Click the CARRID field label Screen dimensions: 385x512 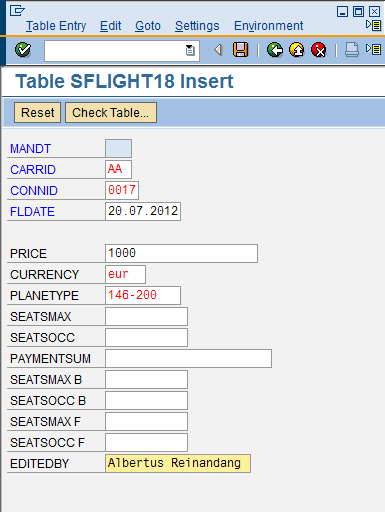(x=33, y=170)
